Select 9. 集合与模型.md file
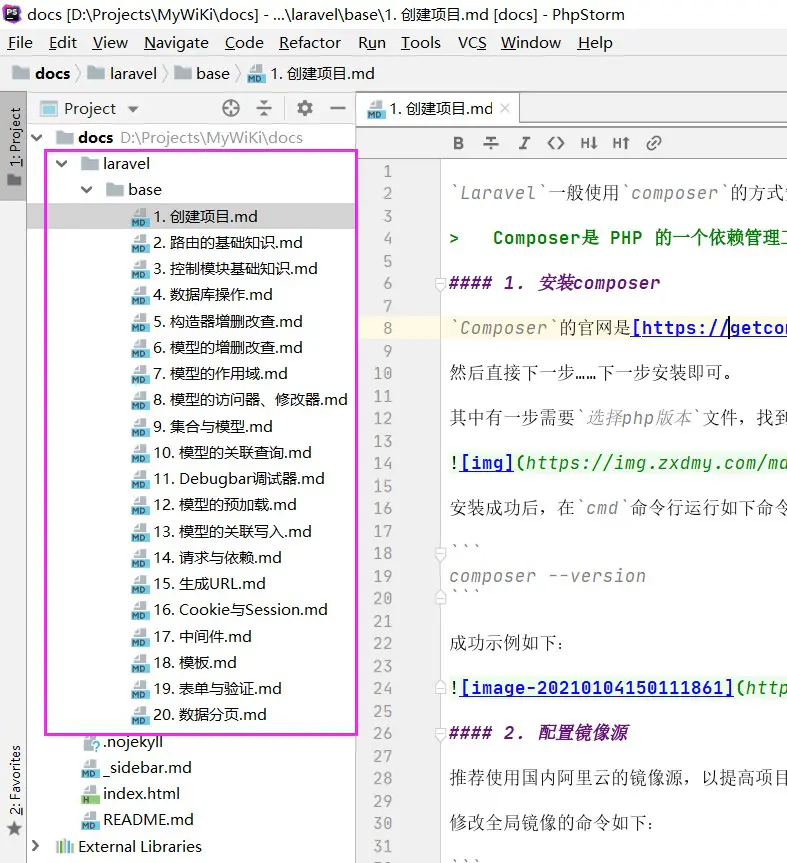 point(202,427)
